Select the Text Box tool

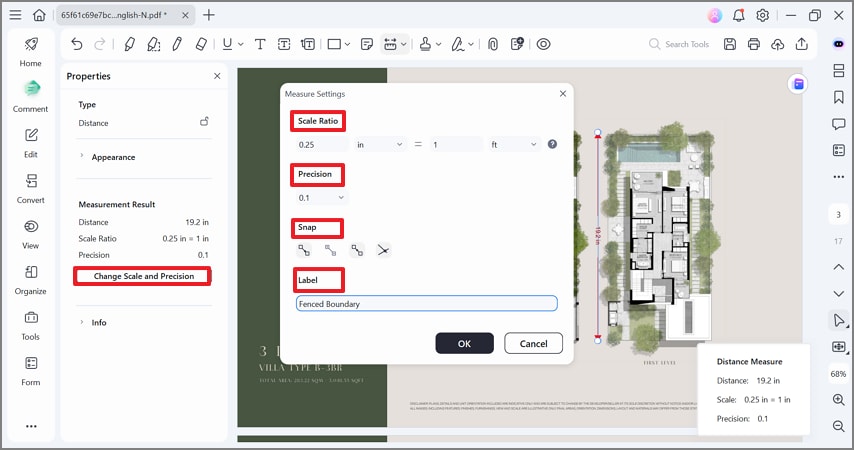[284, 44]
